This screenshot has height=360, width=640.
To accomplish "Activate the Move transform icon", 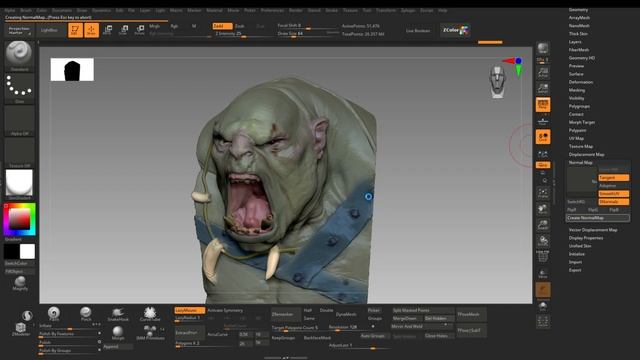I will 108,30.
